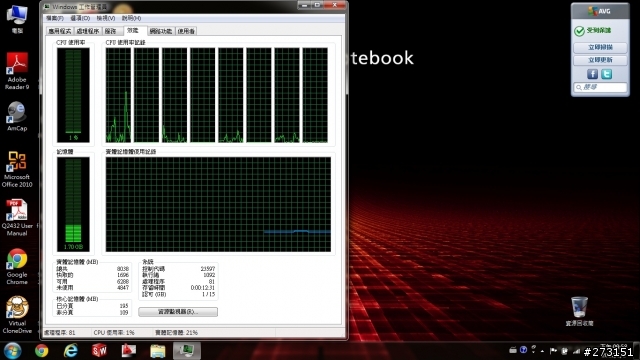The image size is (640, 360).
Task: Open SolidWorks from the taskbar
Action: (x=99, y=351)
